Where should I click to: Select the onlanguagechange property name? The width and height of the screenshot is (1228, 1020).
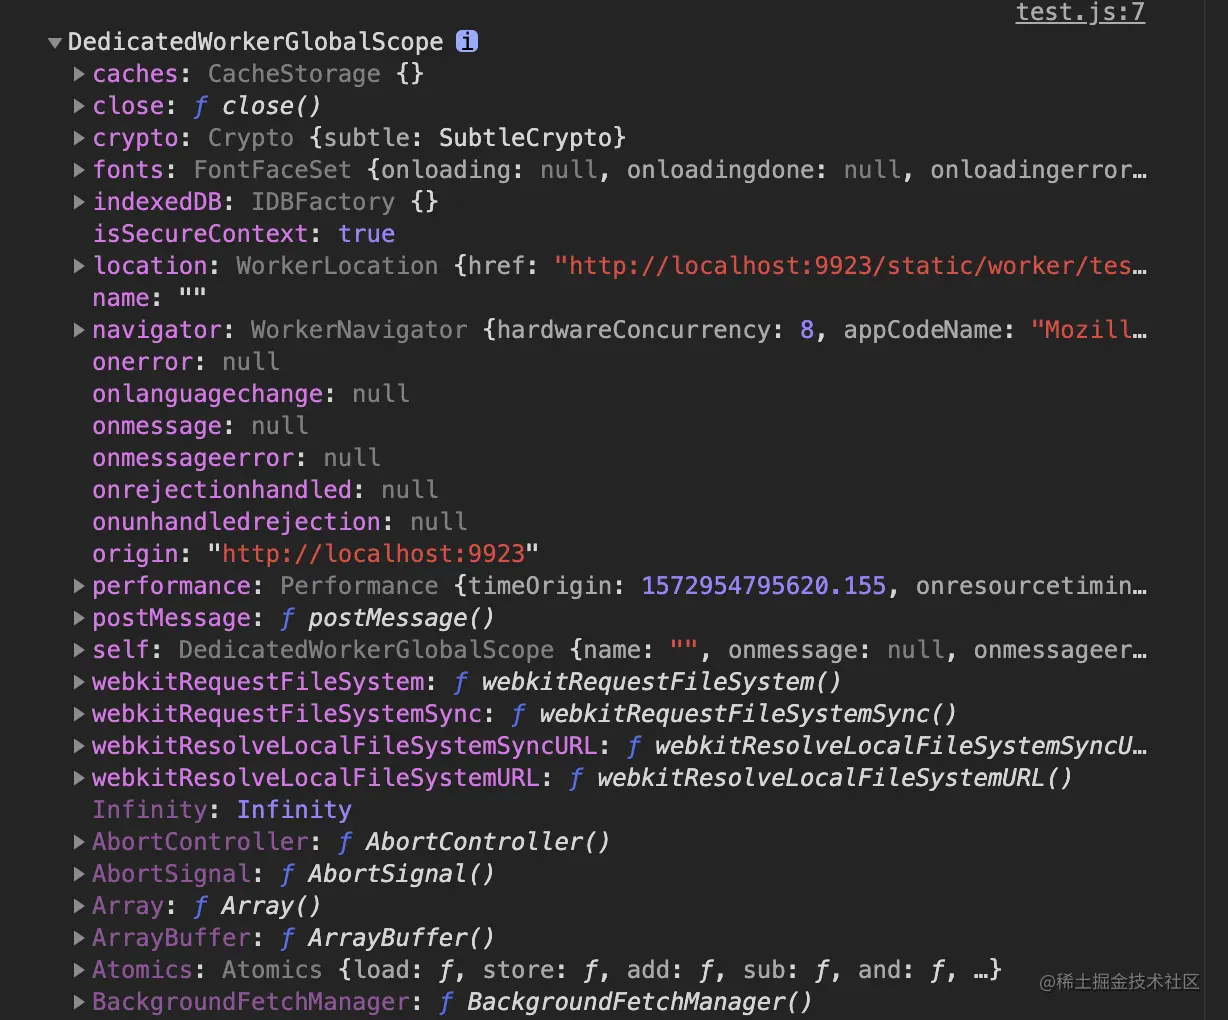(207, 394)
